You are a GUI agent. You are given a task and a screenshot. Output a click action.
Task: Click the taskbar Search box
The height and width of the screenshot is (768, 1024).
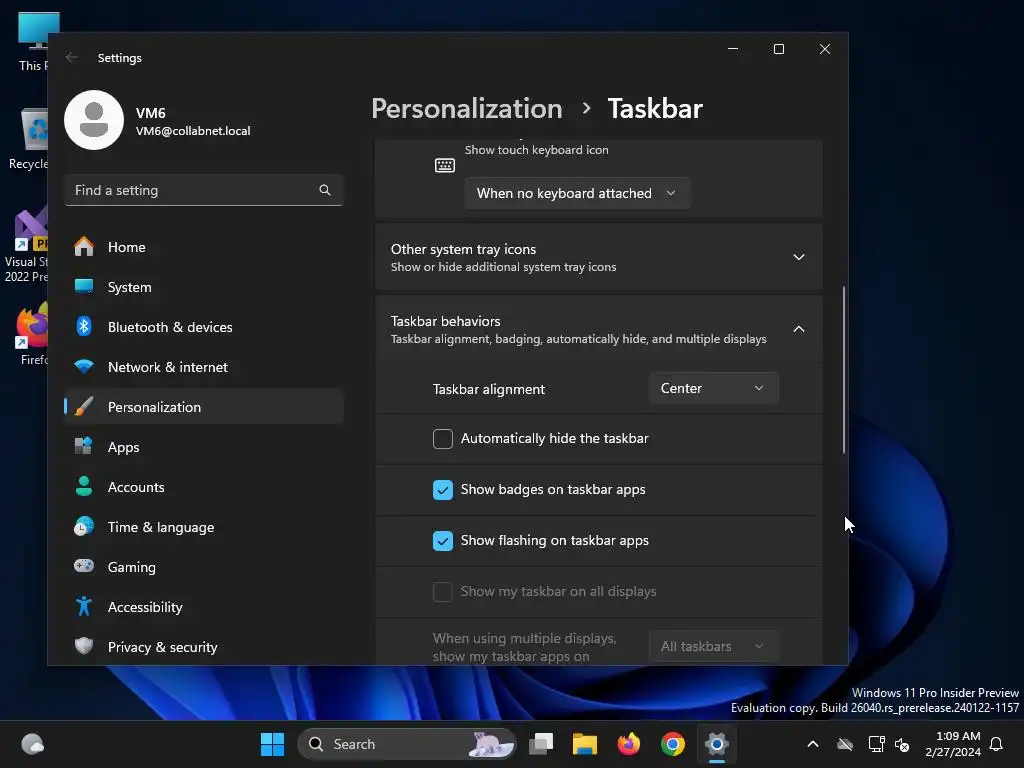(406, 744)
